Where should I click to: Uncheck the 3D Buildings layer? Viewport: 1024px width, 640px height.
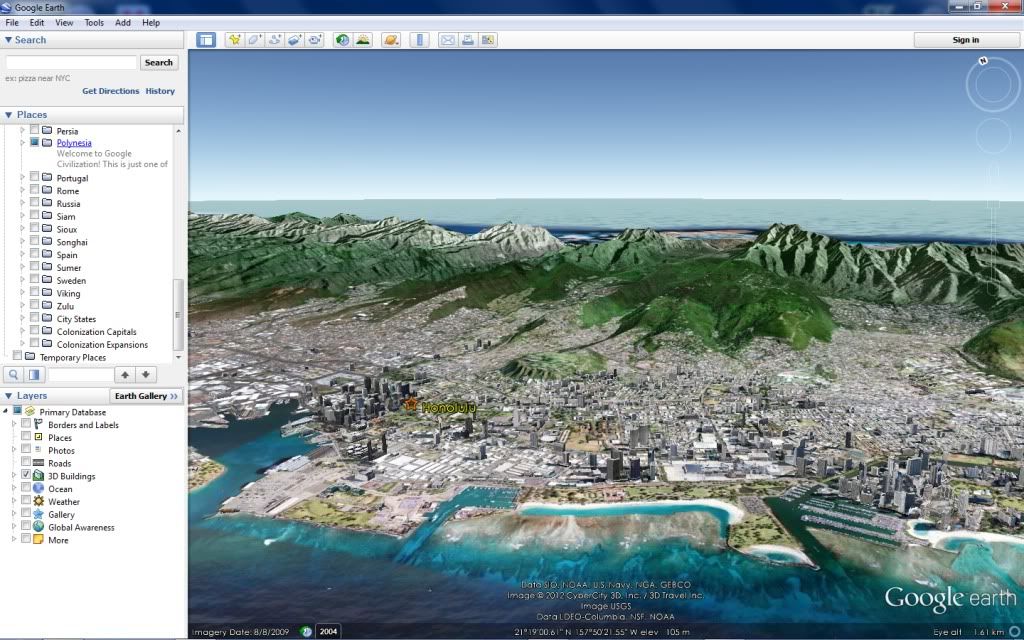pyautogui.click(x=26, y=475)
